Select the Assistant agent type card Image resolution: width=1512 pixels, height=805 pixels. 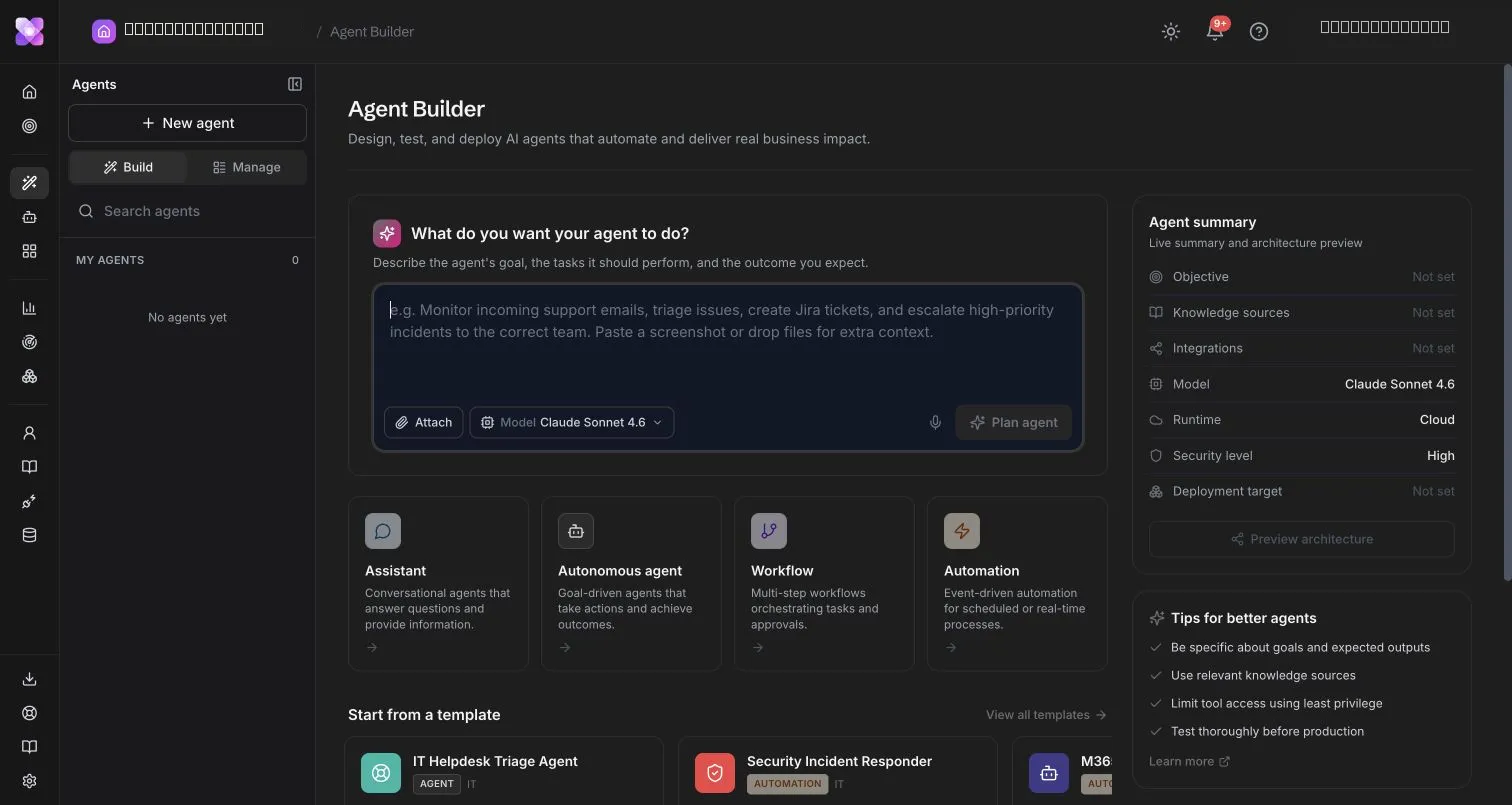tap(438, 583)
